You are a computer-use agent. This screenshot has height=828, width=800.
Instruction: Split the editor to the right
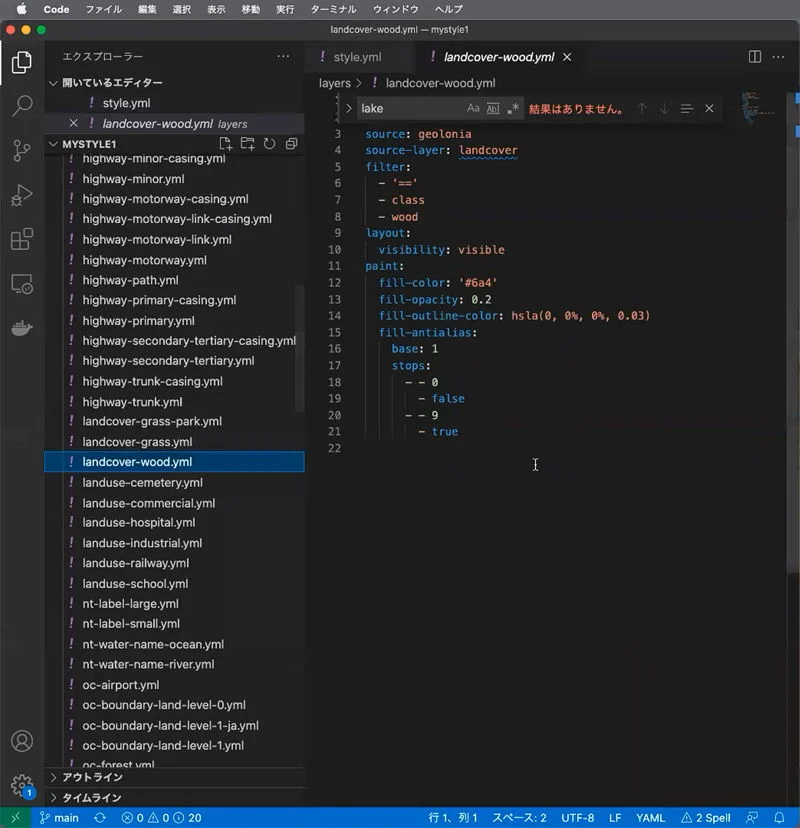pos(755,57)
